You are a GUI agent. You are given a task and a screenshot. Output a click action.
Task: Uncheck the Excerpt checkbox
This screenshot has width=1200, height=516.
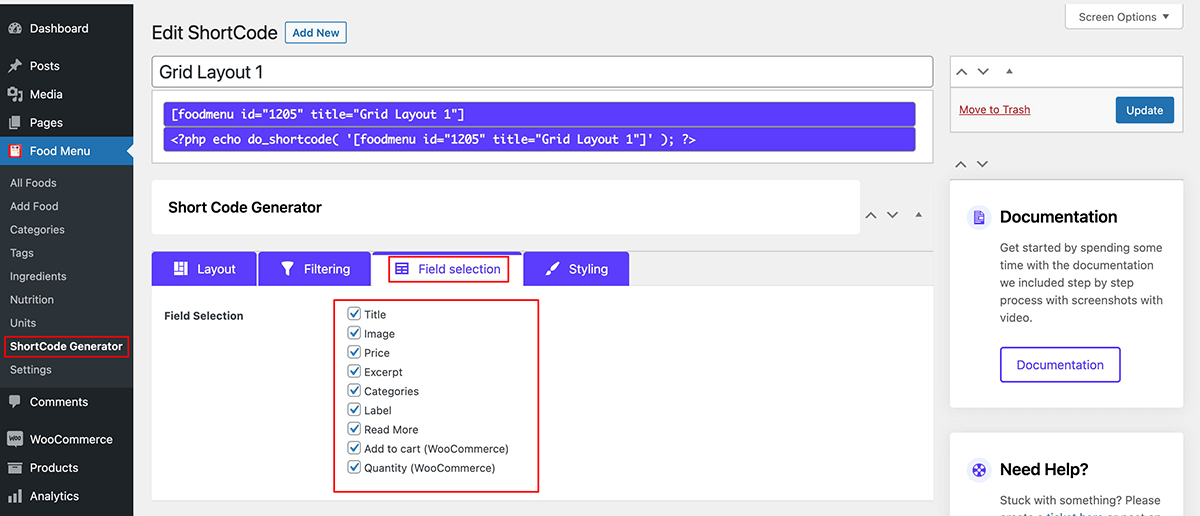coord(354,371)
